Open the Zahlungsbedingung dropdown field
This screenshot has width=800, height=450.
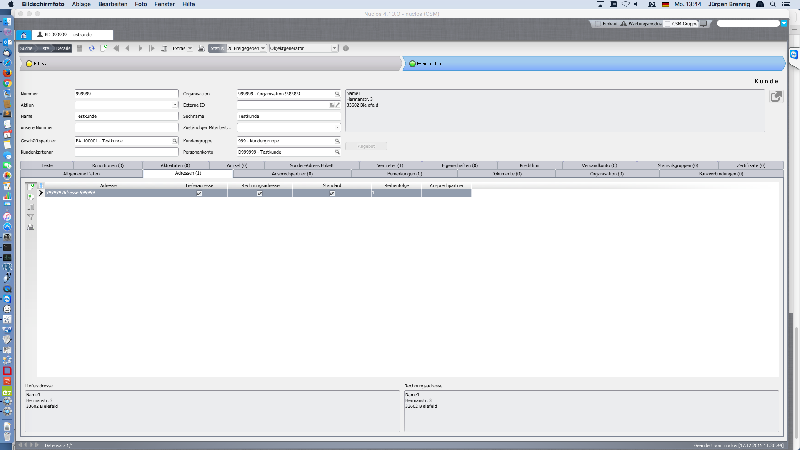point(289,128)
